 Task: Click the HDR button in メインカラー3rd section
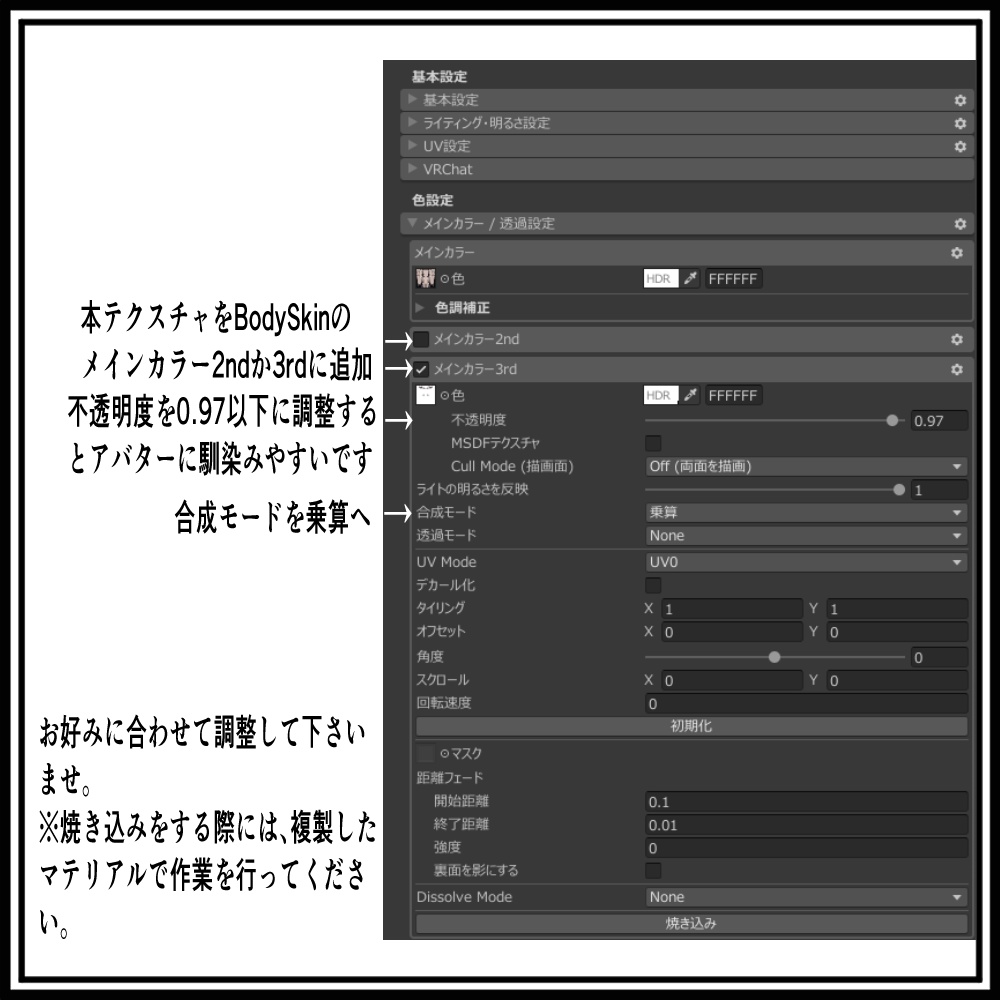point(660,395)
